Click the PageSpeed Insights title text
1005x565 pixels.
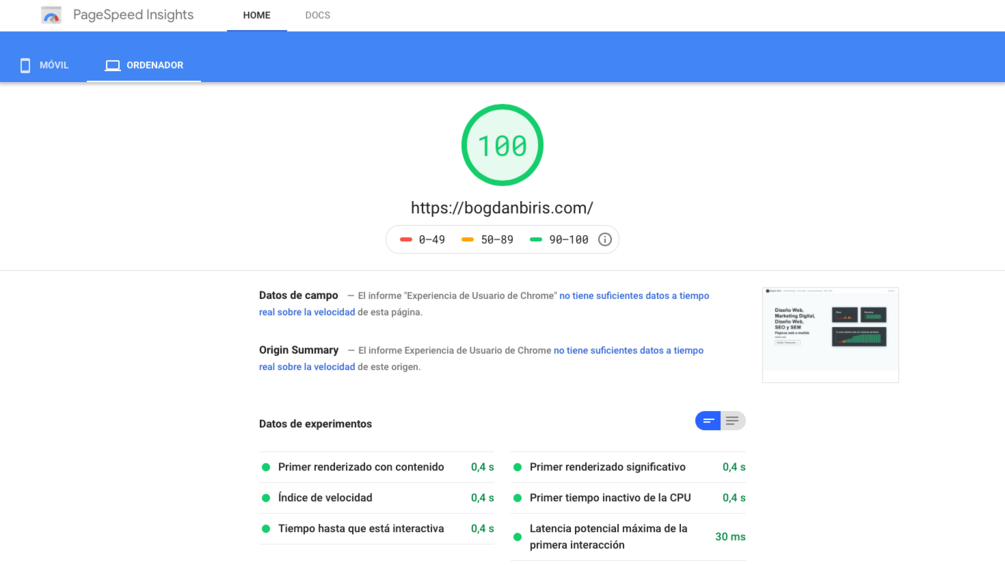click(133, 15)
